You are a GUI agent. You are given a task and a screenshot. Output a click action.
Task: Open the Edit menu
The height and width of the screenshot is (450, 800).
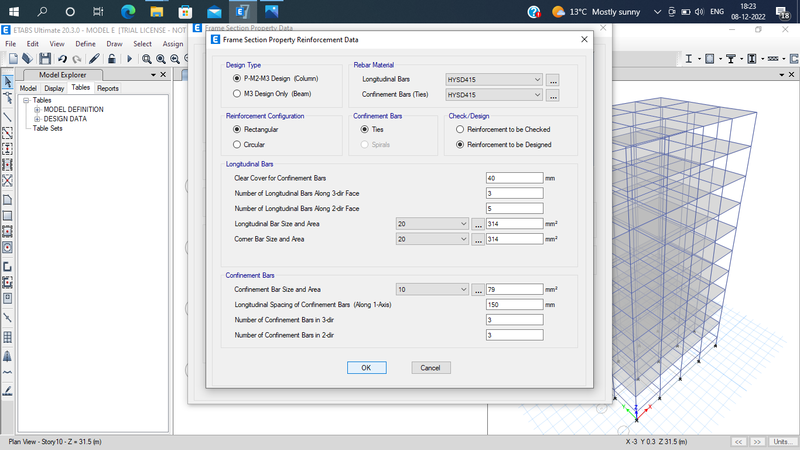tap(33, 44)
